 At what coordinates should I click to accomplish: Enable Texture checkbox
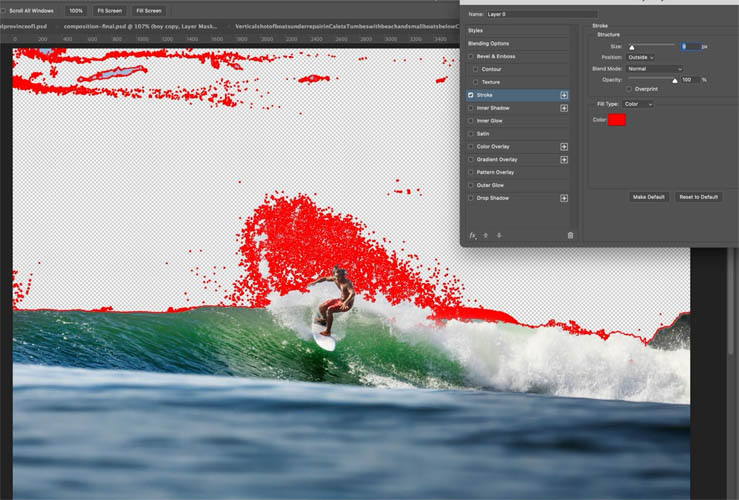[475, 82]
